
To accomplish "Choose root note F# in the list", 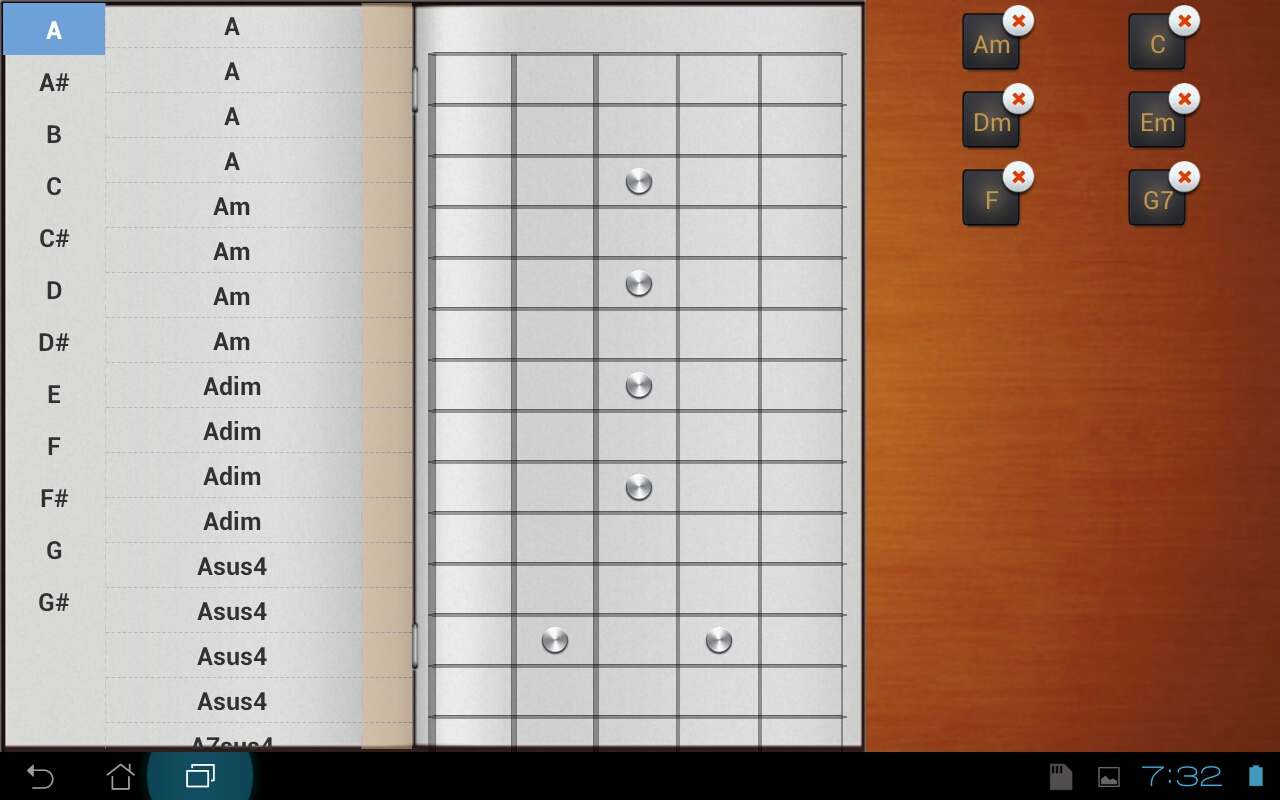I will pyautogui.click(x=54, y=499).
